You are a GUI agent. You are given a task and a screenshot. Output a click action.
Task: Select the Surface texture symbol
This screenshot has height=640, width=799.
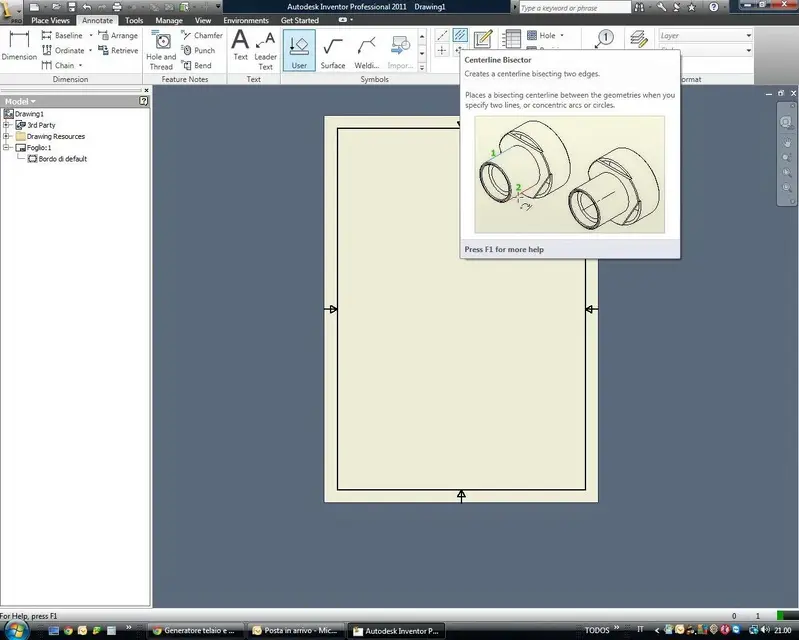[x=333, y=50]
